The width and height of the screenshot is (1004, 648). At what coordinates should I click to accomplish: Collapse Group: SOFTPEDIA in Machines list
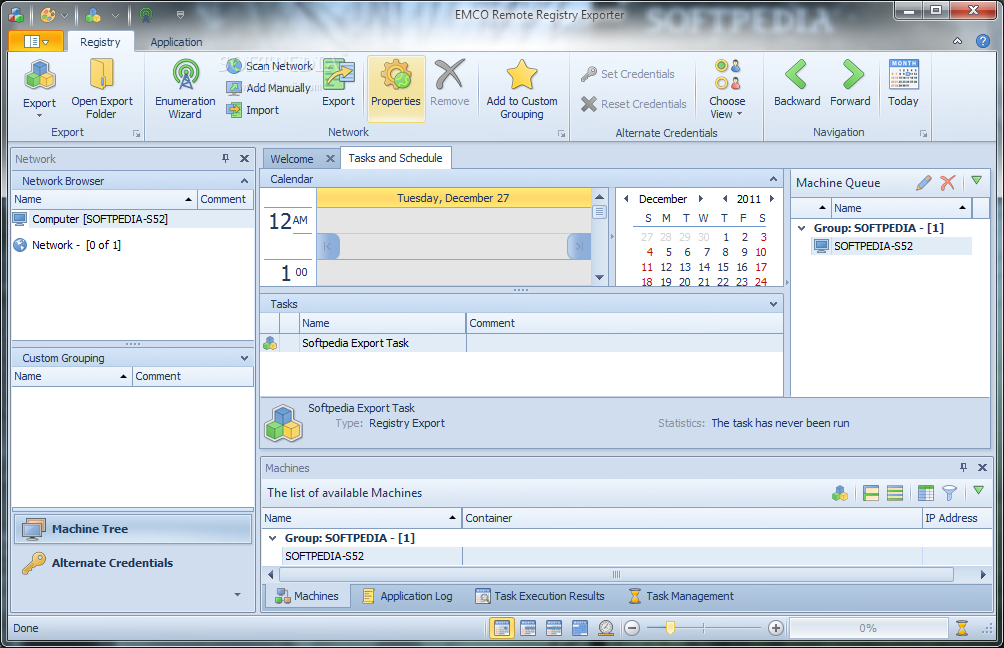(x=273, y=538)
